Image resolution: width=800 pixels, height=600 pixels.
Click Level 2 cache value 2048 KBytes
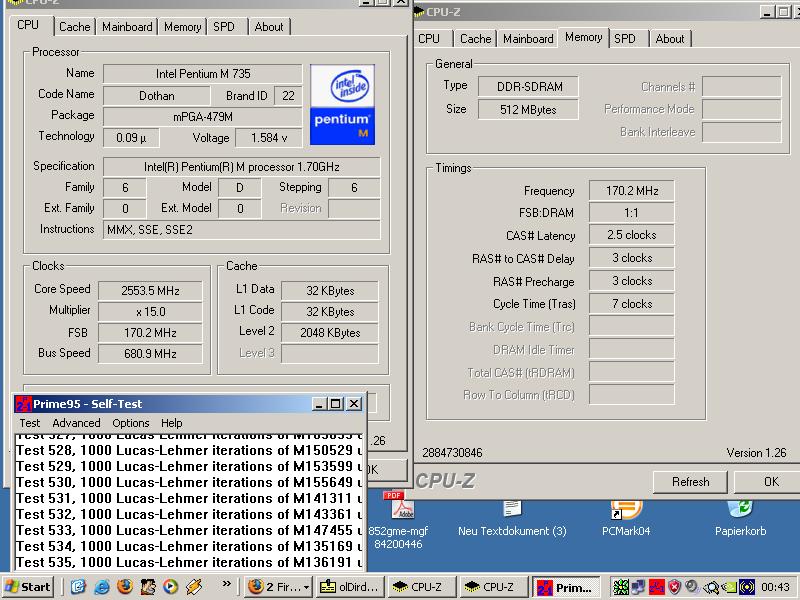pos(330,333)
